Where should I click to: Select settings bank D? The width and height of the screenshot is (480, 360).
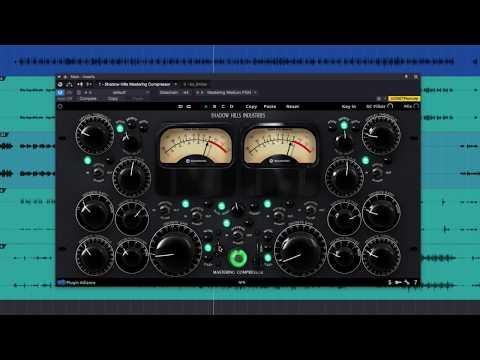click(232, 107)
